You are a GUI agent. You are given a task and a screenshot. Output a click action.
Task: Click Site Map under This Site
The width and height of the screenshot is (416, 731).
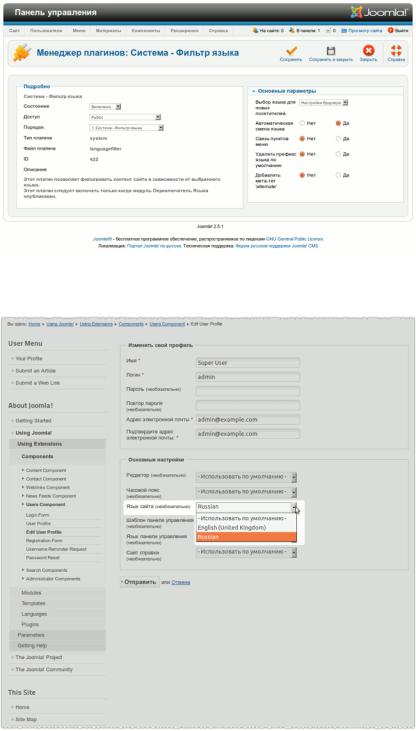pyautogui.click(x=26, y=719)
